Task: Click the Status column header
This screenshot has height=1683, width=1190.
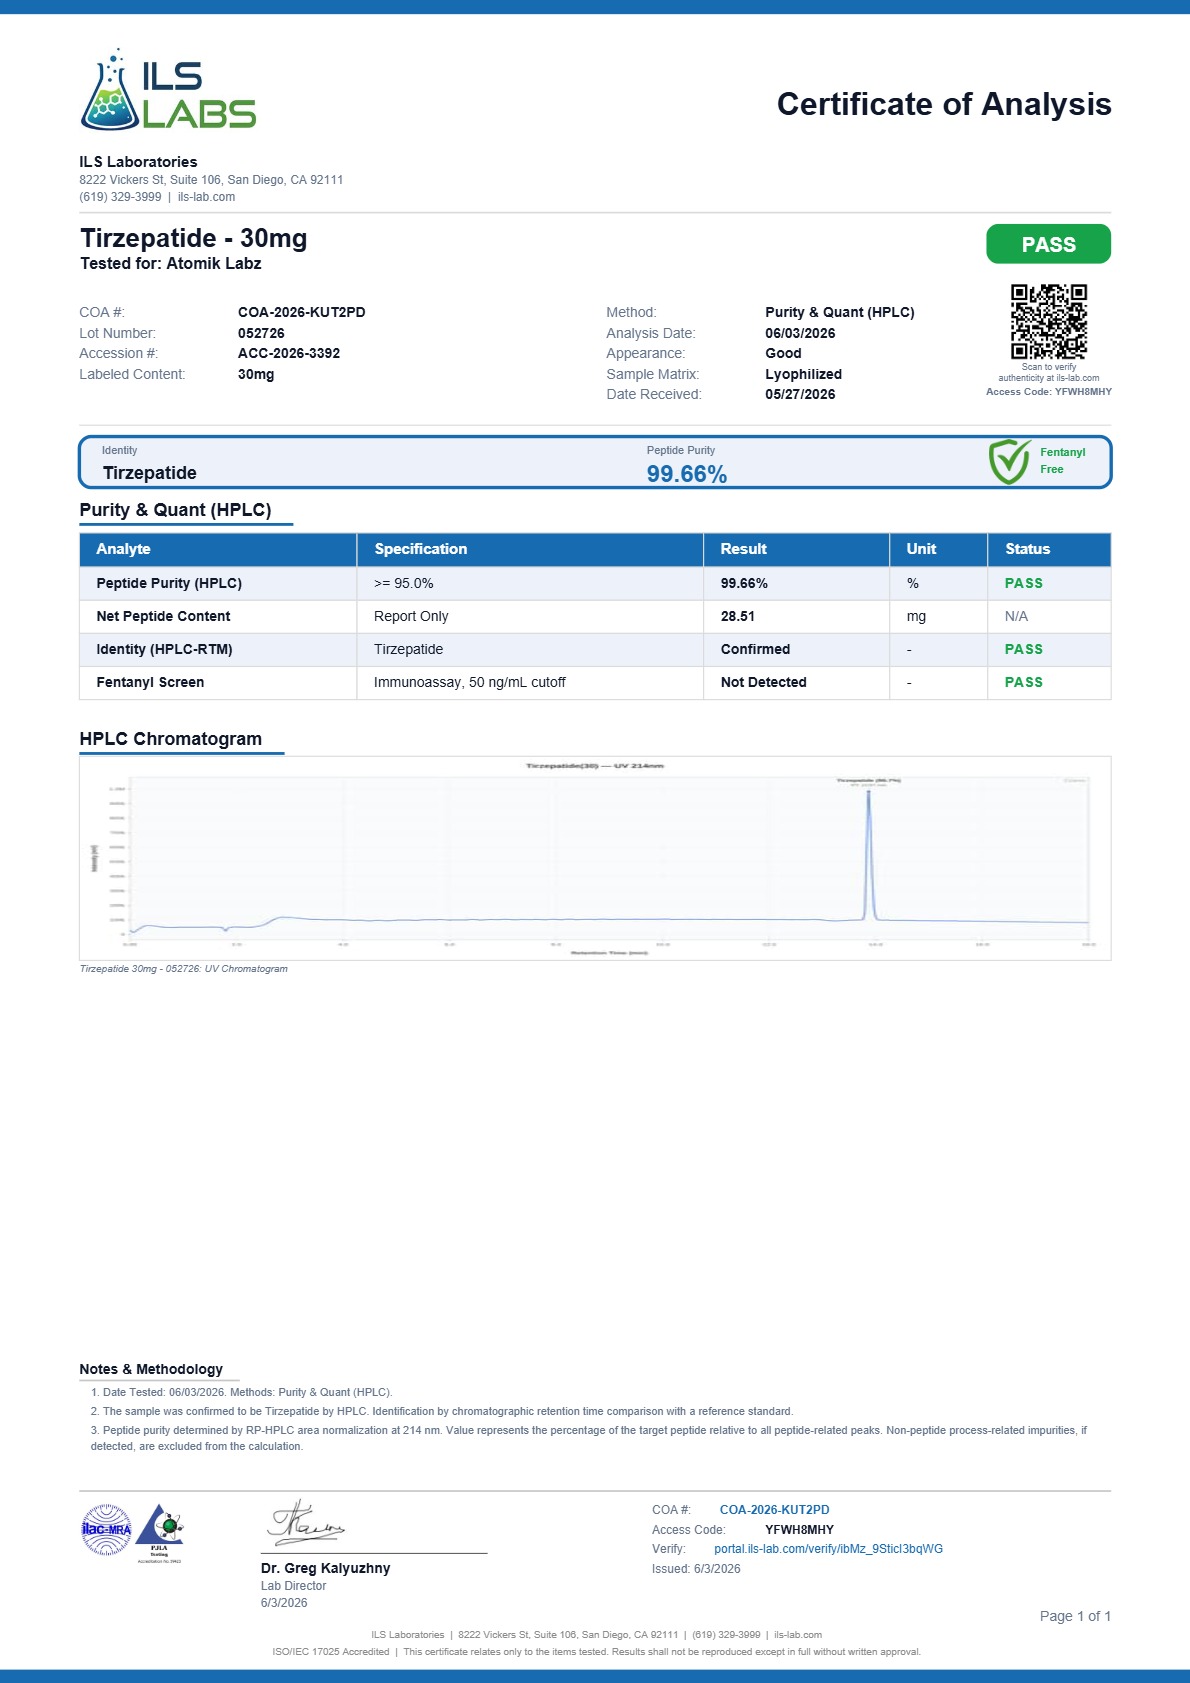Action: pos(1049,549)
